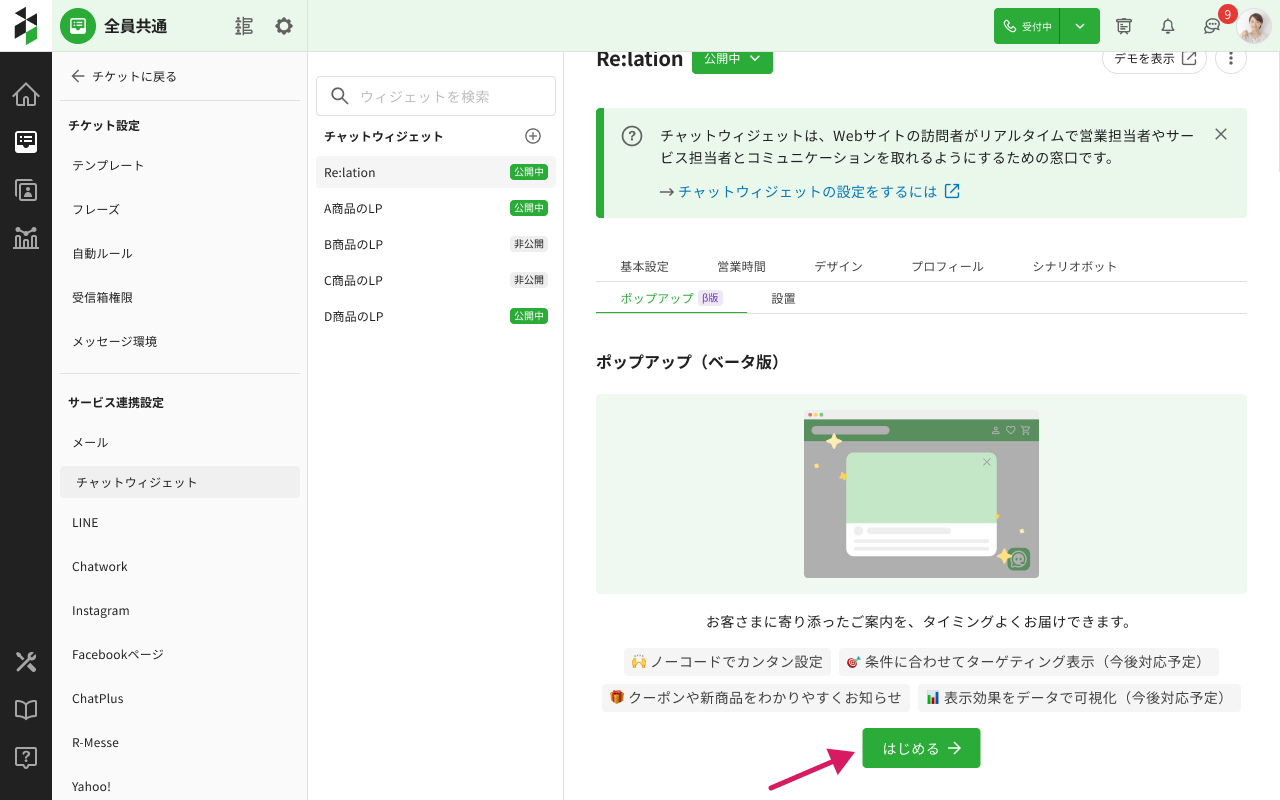Click the tools wrench icon in sidebar
This screenshot has width=1280, height=800.
26,662
